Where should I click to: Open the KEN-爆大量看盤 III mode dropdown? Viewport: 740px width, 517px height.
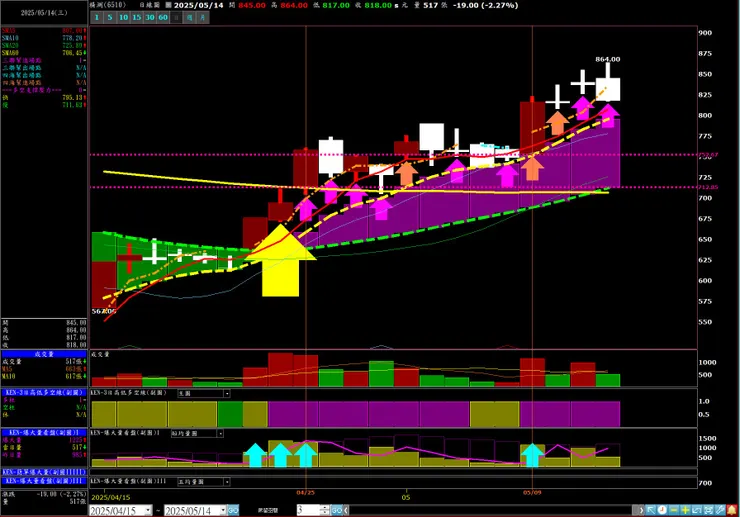click(227, 482)
